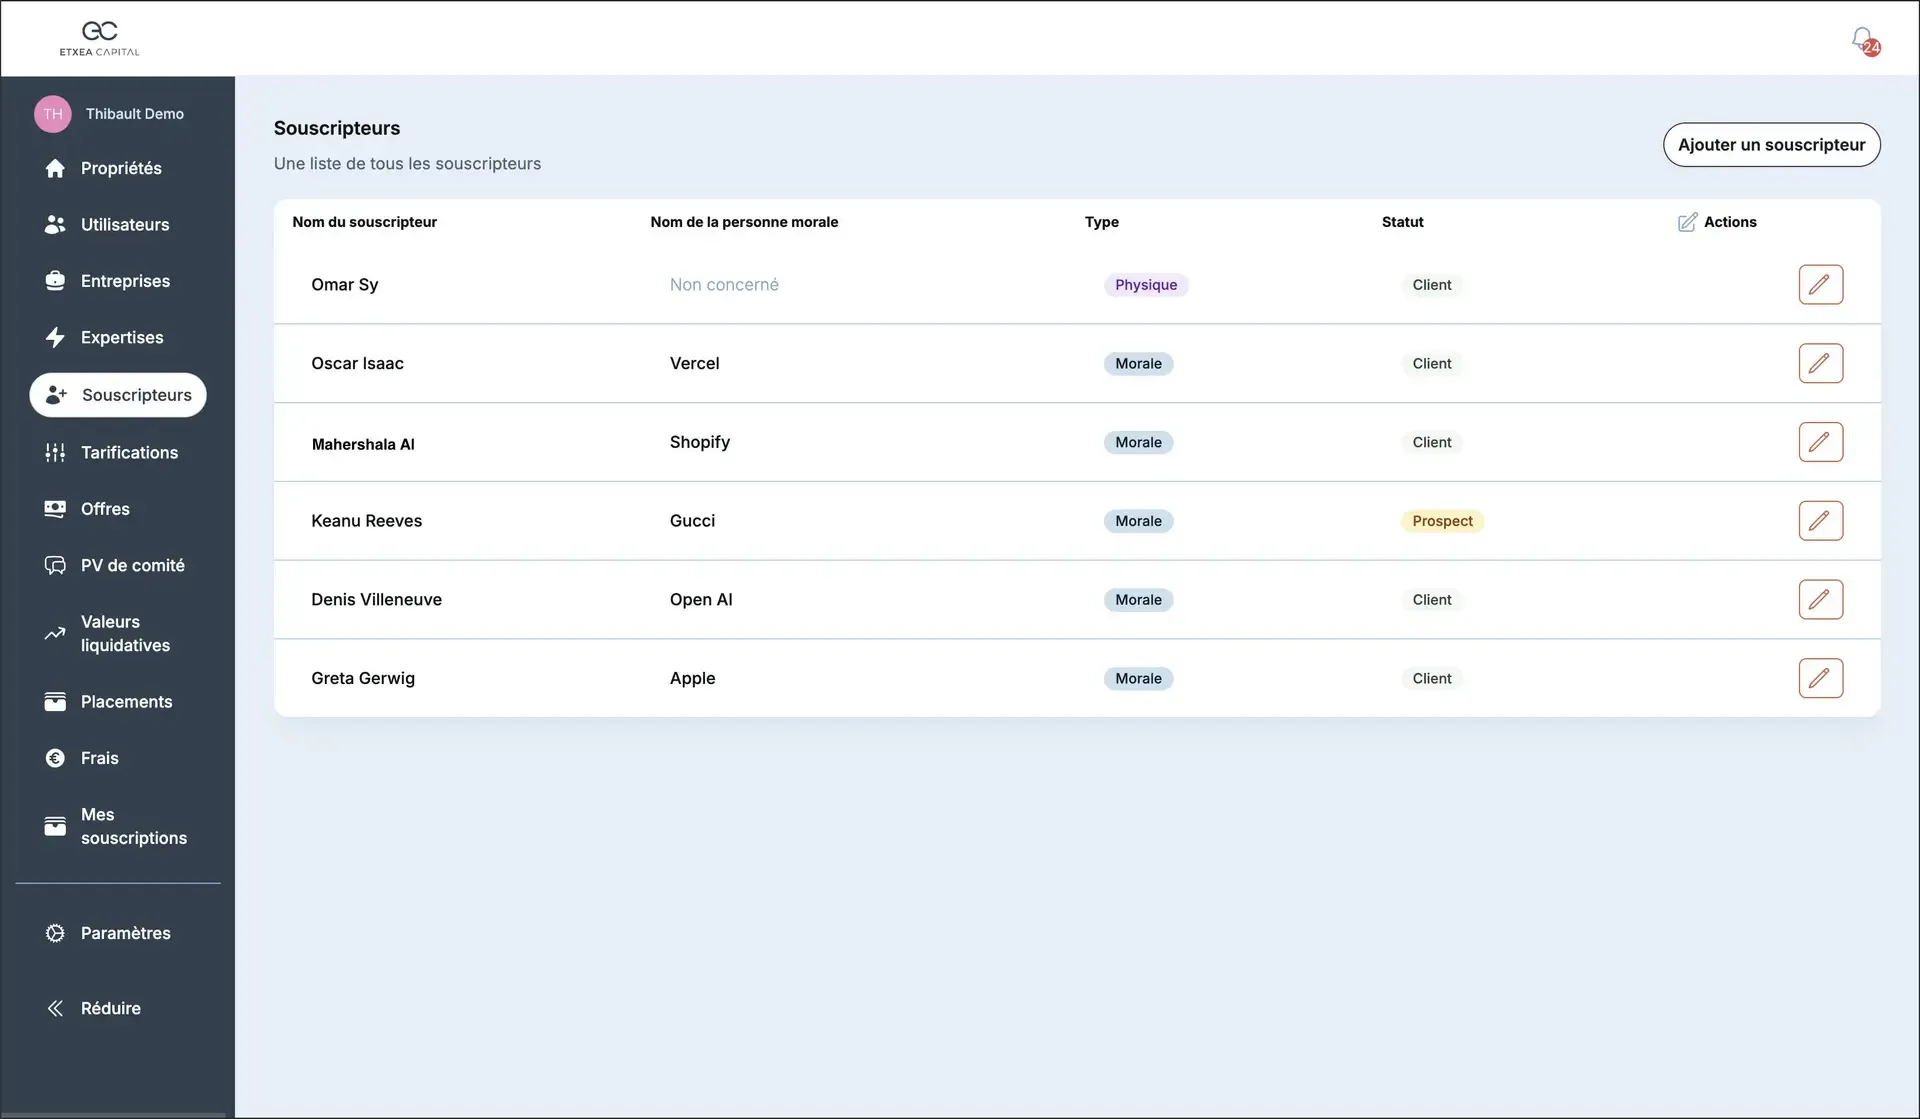
Task: Click the Nom du souscripteur column header
Action: coord(364,222)
